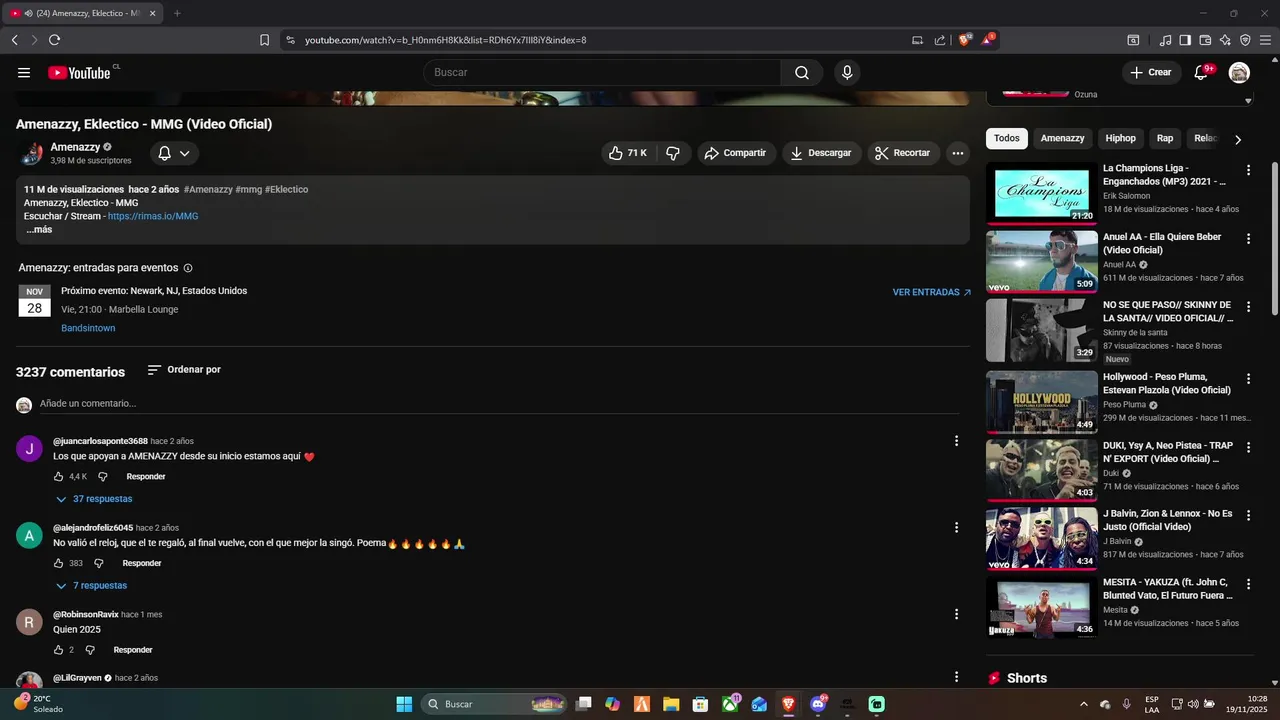Like juancarlosaponte3688's comment

58,477
